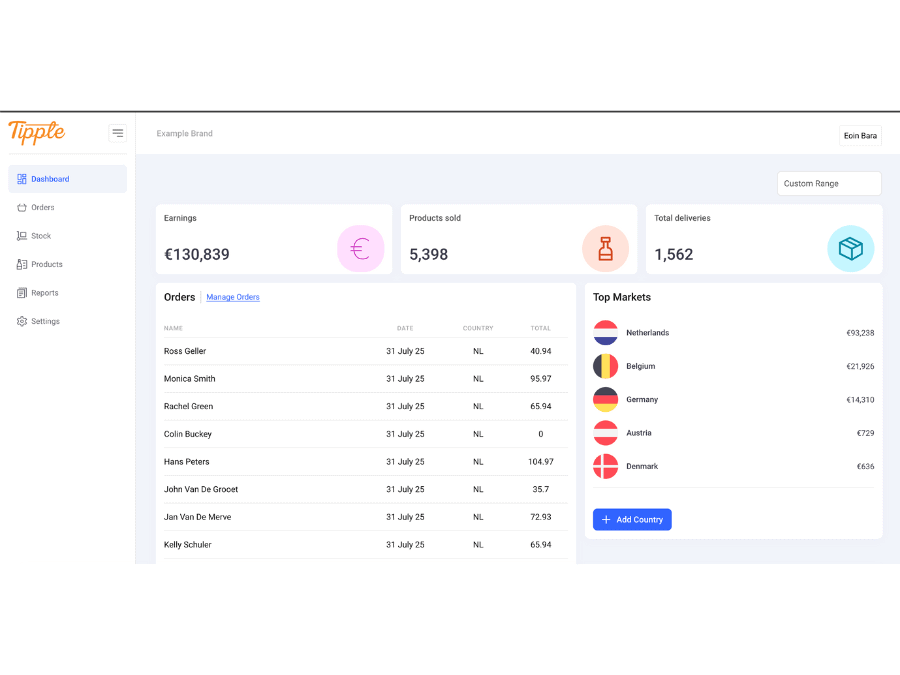The image size is (900, 675).
Task: Click the 40.94 order total
Action: coord(541,351)
